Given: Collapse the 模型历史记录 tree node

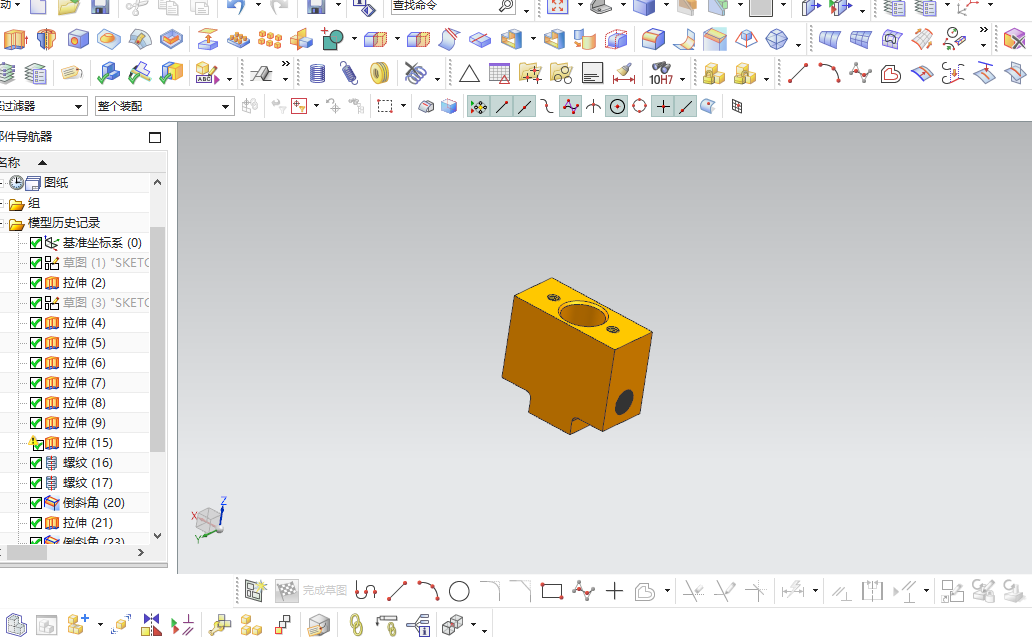Looking at the screenshot, I should [2, 224].
